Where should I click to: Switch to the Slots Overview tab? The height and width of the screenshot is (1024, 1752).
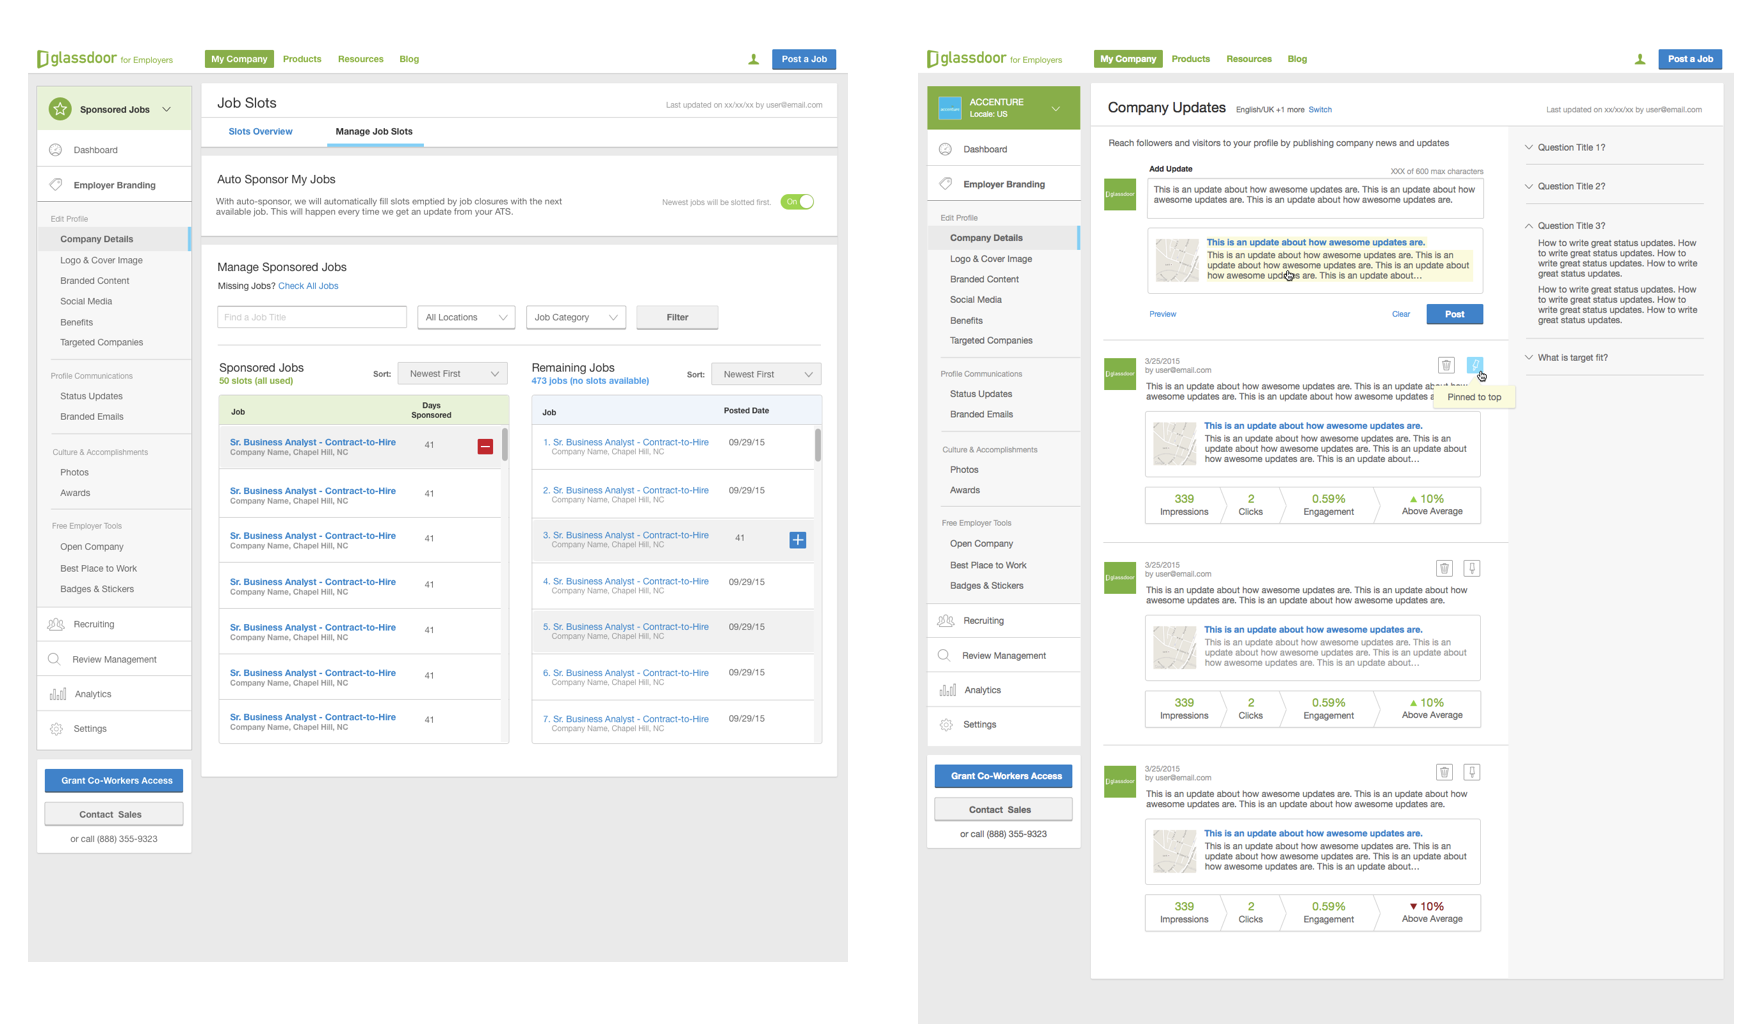point(260,132)
